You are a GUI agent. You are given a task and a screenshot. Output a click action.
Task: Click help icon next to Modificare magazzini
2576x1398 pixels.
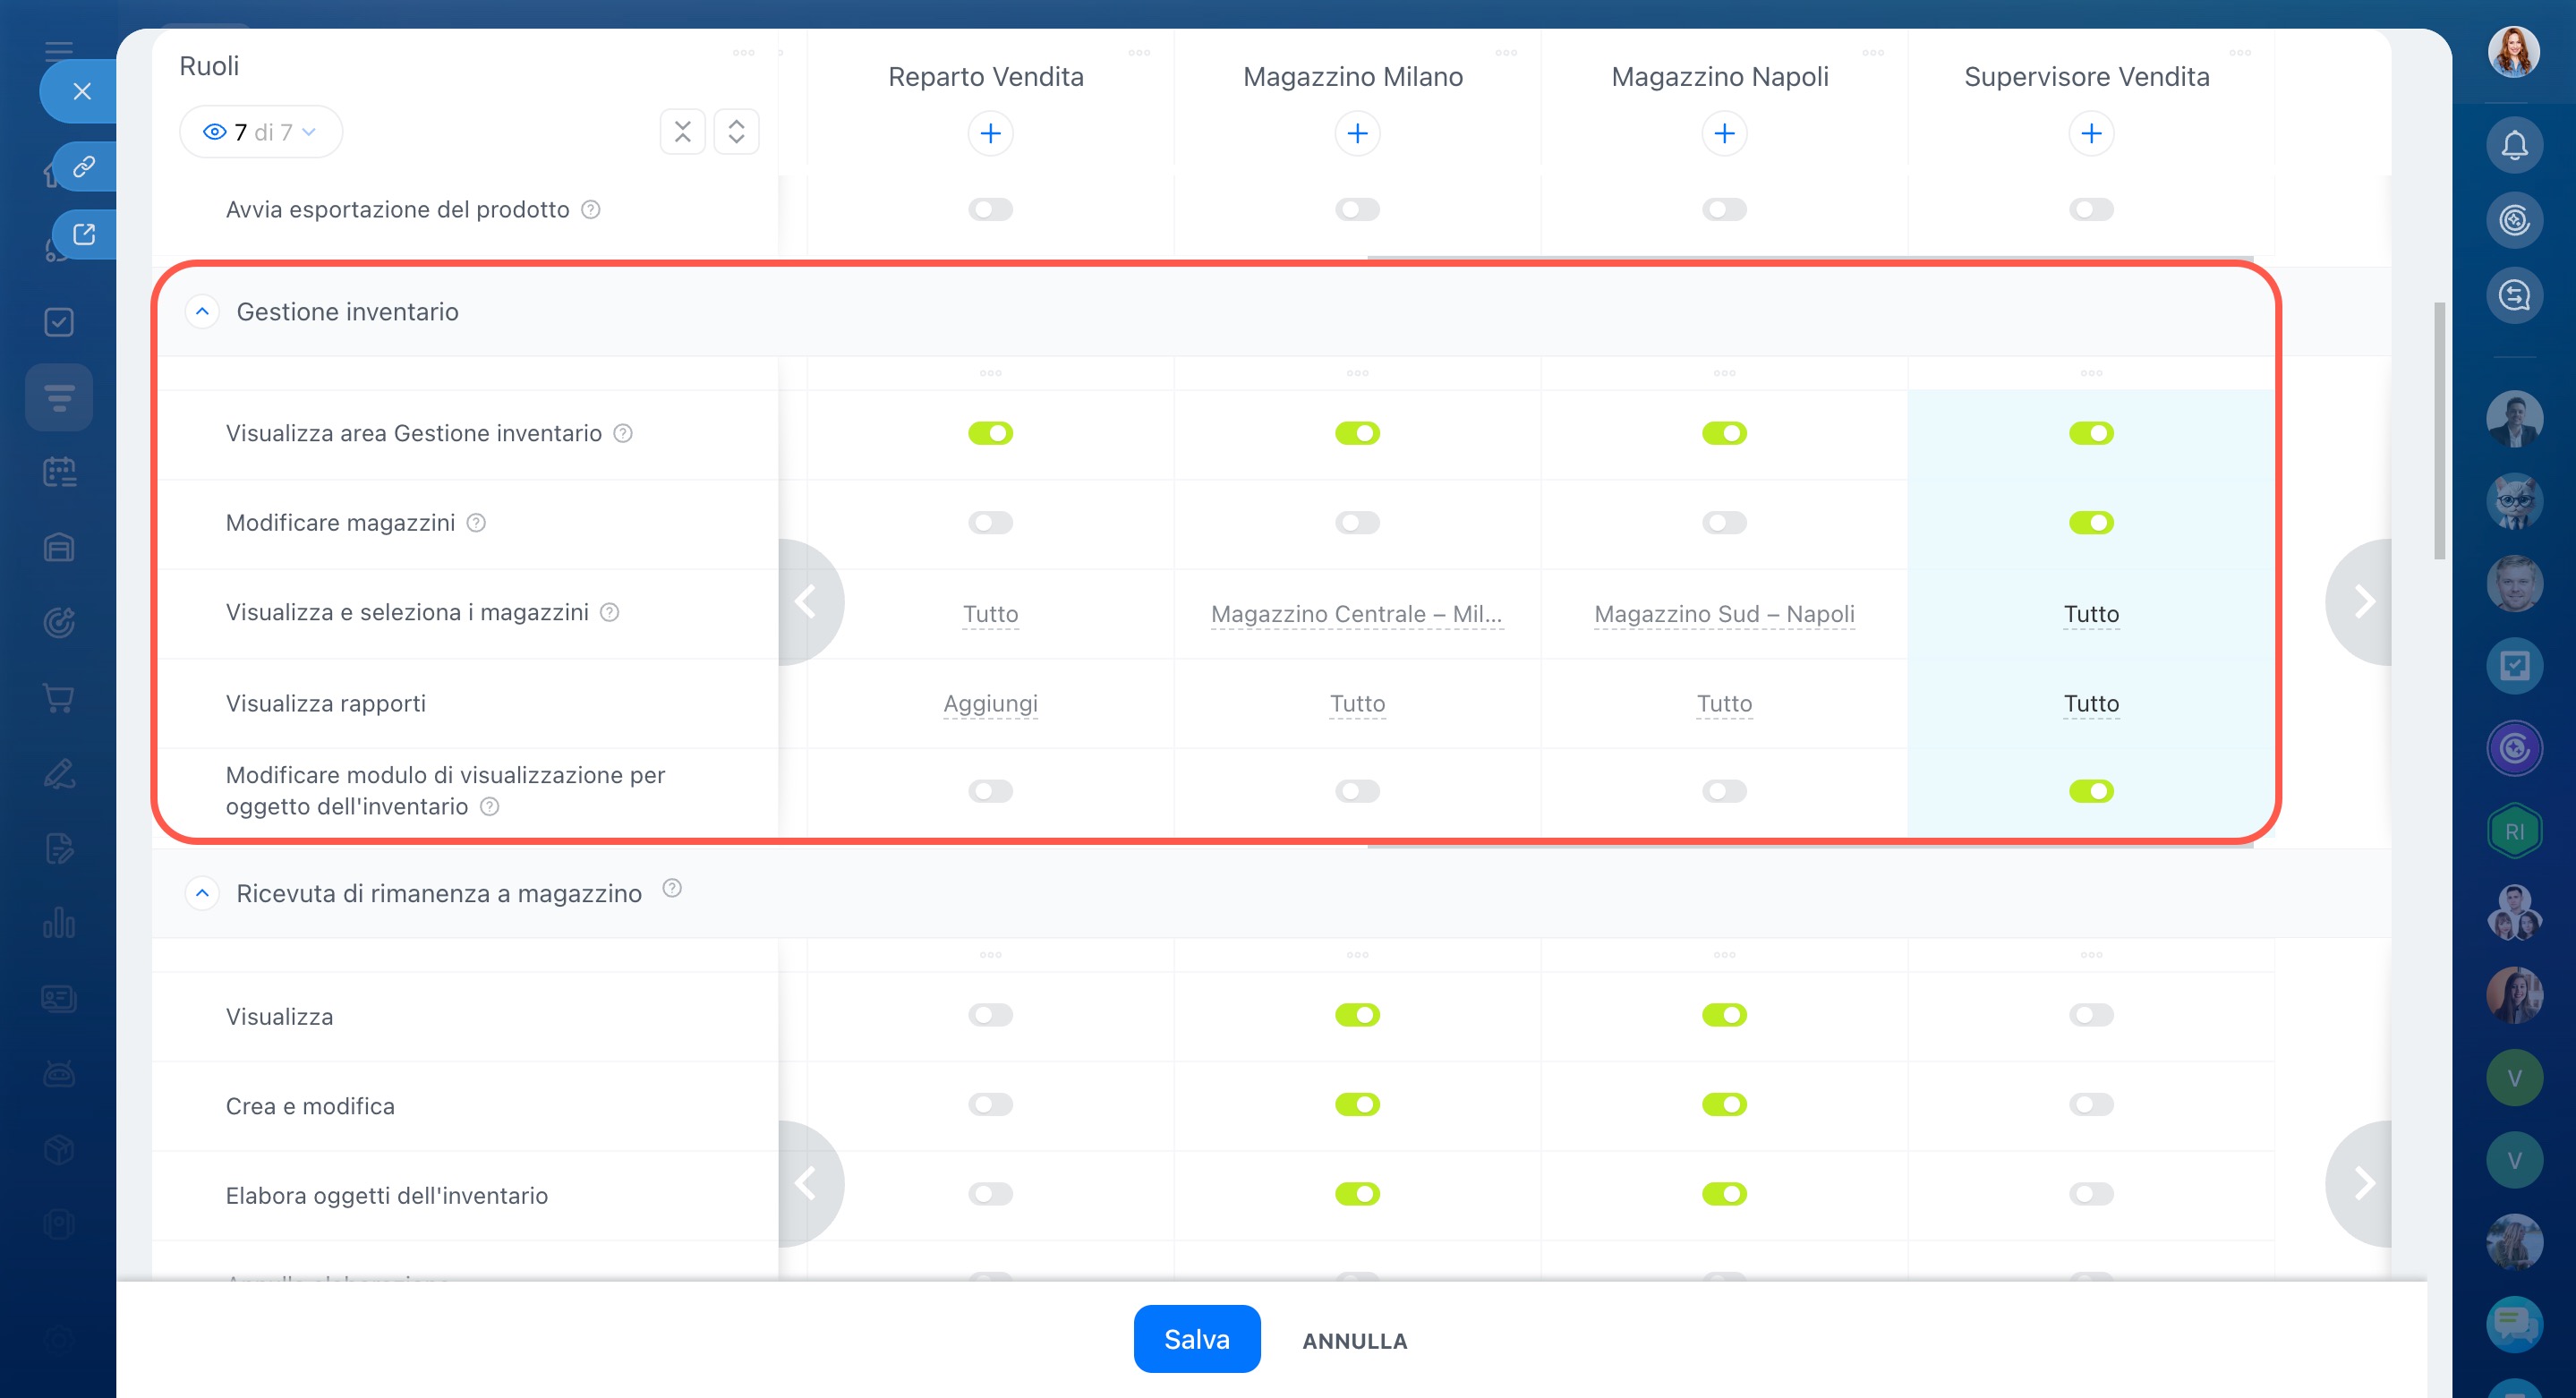476,523
